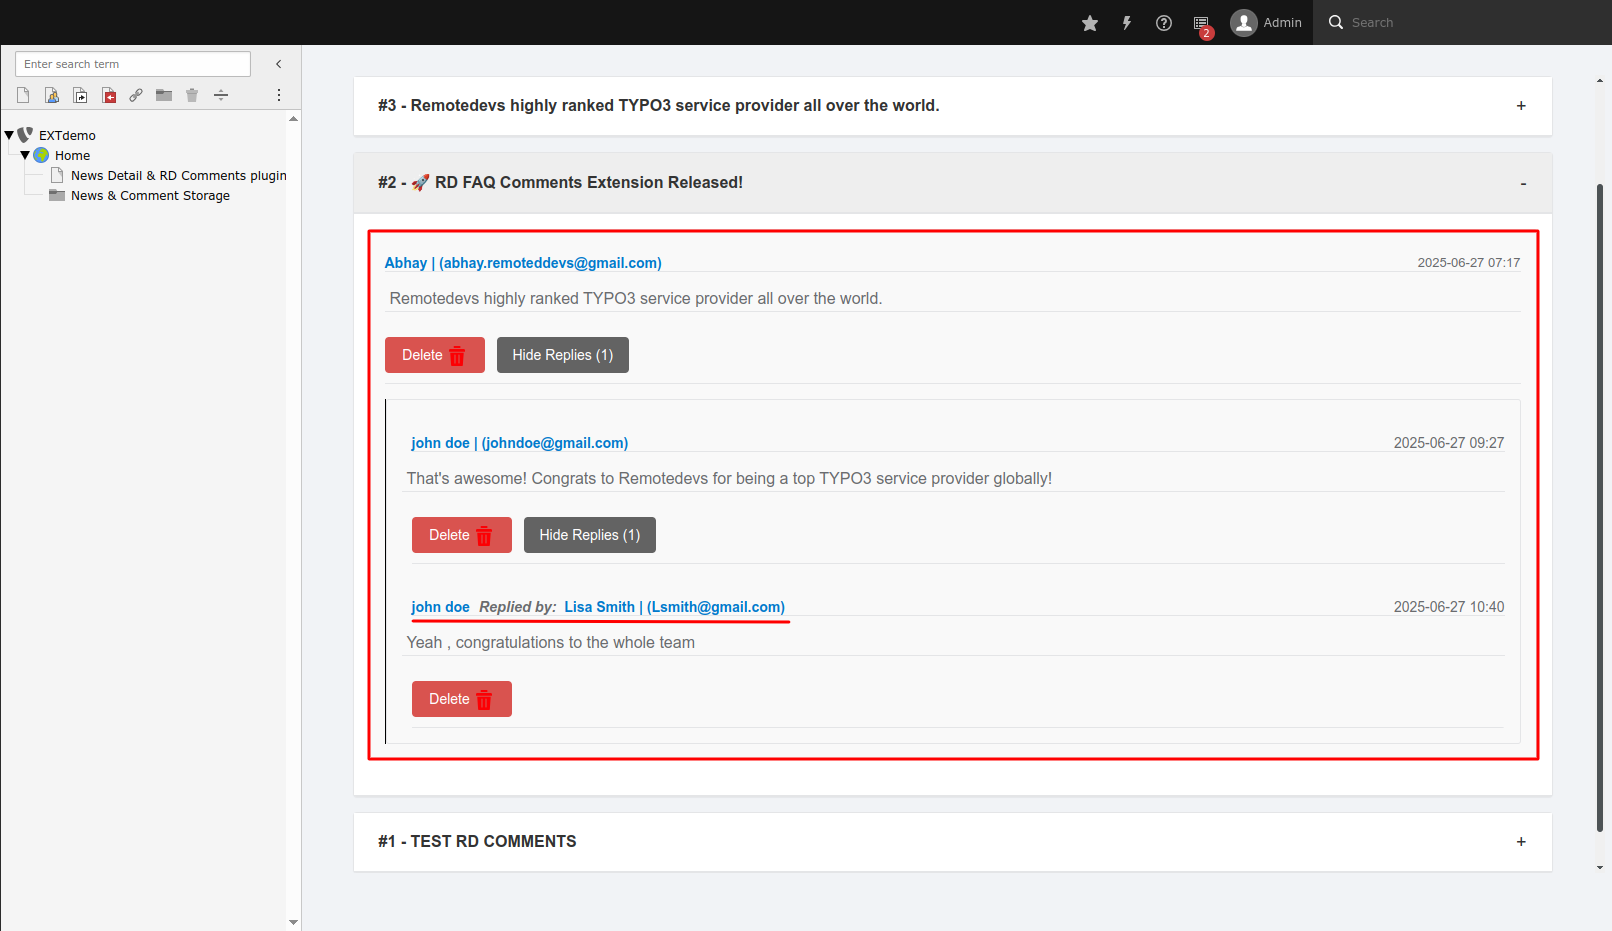Open the johndoe@gmail.com email link

tap(555, 442)
